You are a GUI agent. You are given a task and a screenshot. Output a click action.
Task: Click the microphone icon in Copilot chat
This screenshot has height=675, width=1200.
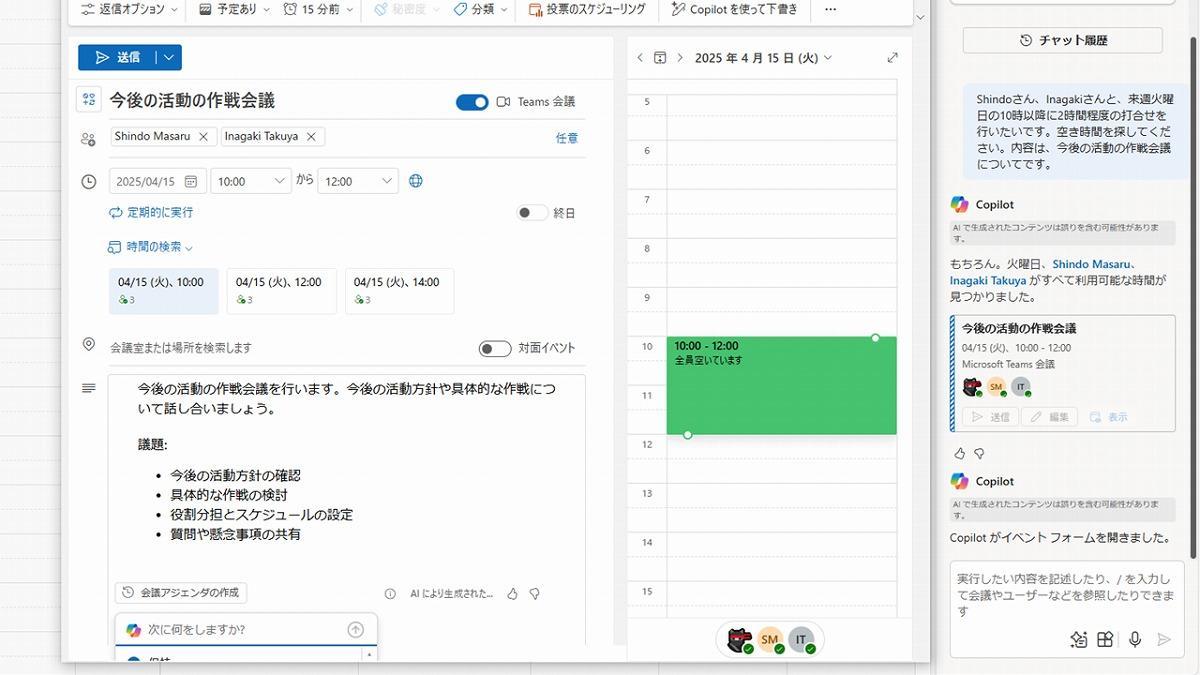[1134, 639]
